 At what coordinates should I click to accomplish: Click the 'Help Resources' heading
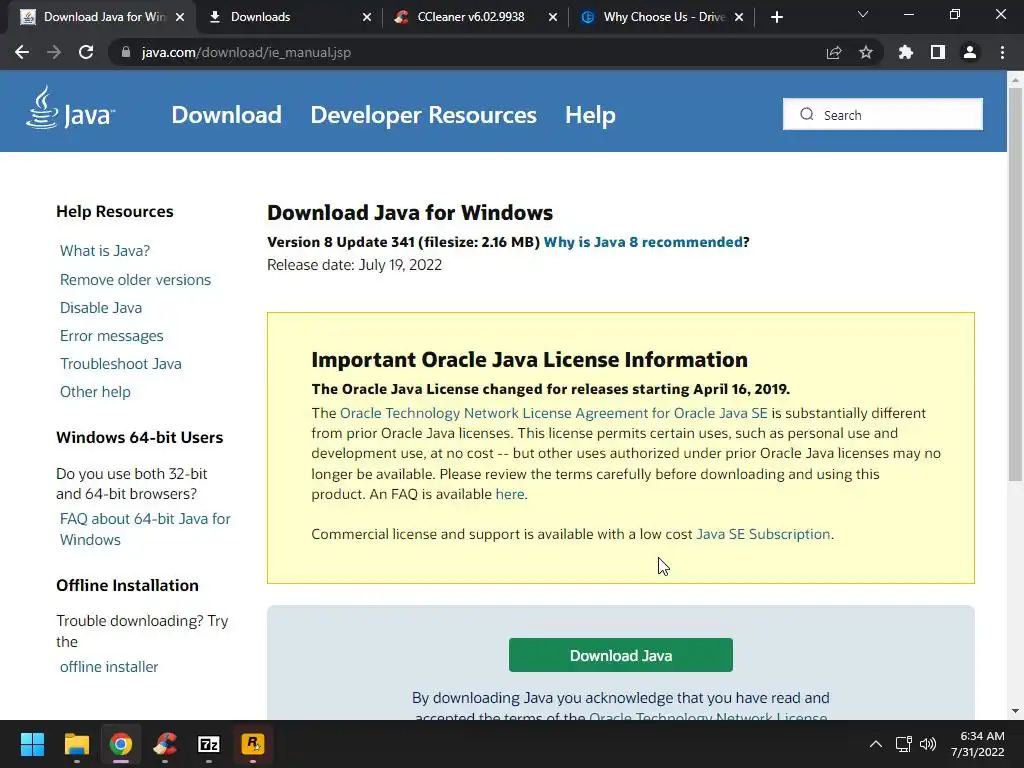click(x=115, y=212)
